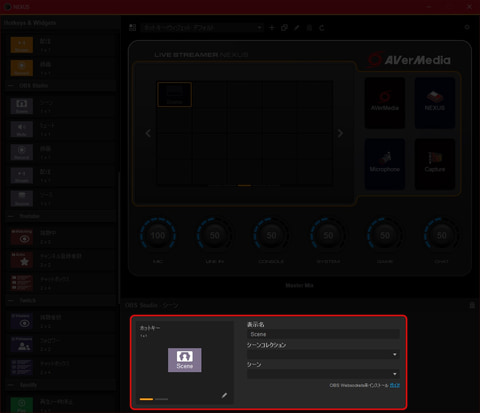Go to previous page with left arrow
Image resolution: width=480 pixels, height=413 pixels.
(148, 133)
